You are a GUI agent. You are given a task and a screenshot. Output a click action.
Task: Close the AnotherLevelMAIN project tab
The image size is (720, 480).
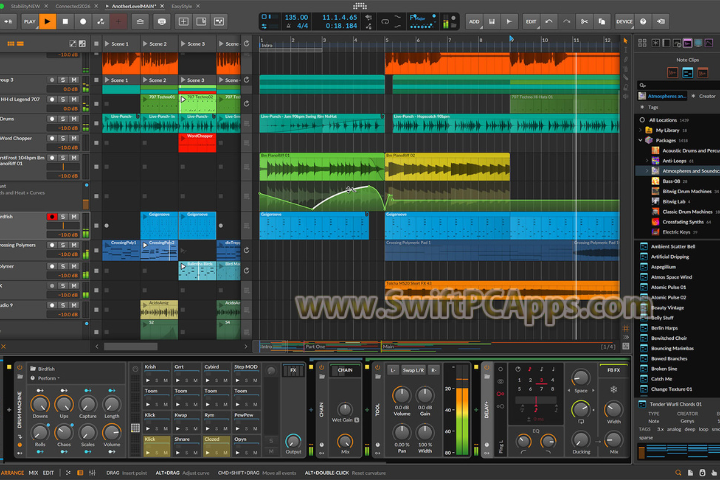[163, 6]
